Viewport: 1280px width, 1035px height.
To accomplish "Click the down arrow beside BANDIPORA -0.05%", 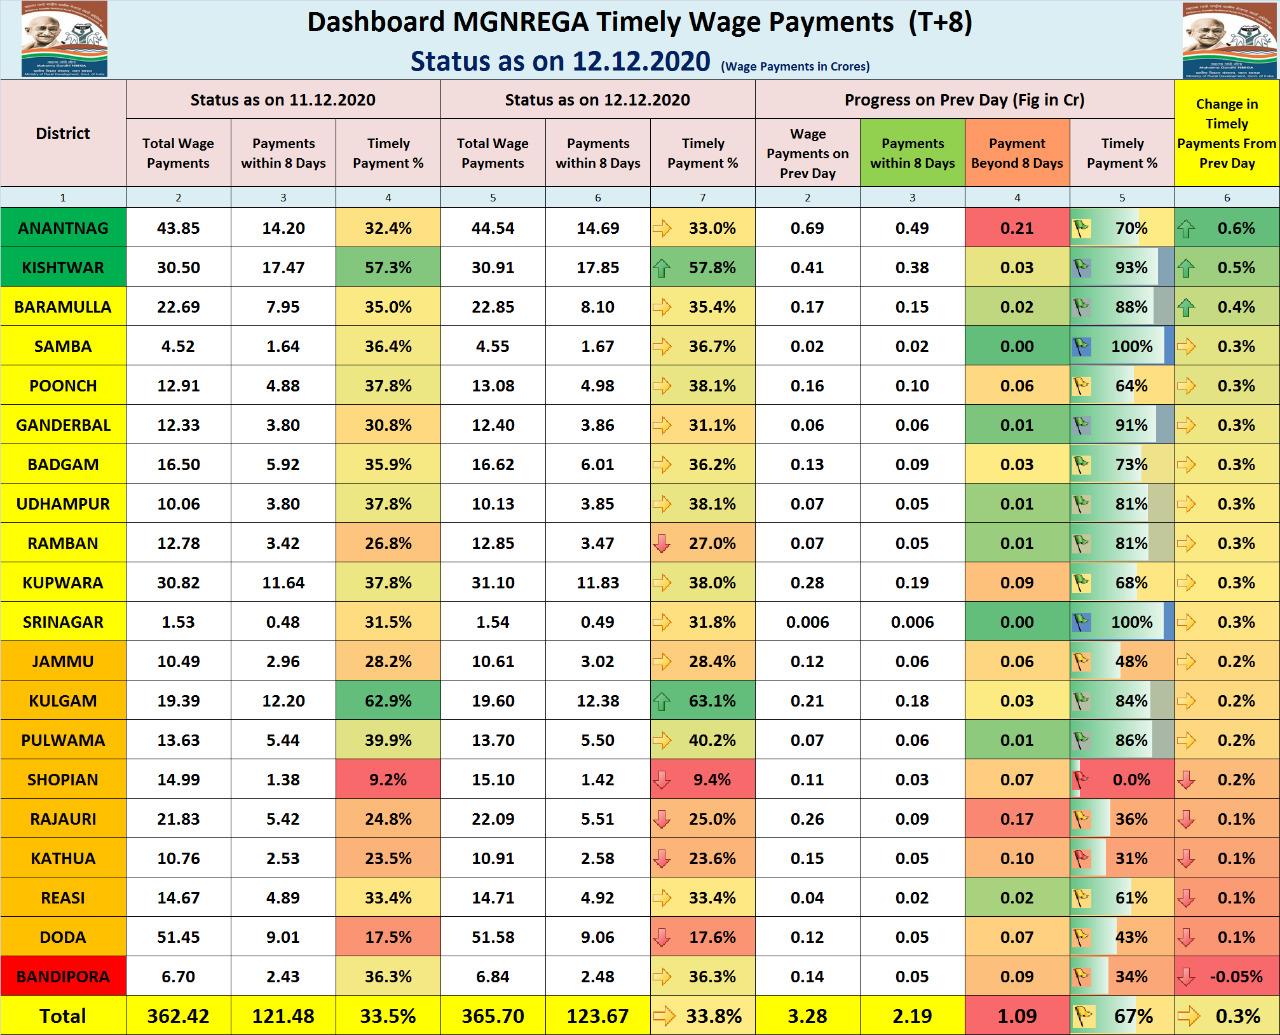I will 1187,976.
